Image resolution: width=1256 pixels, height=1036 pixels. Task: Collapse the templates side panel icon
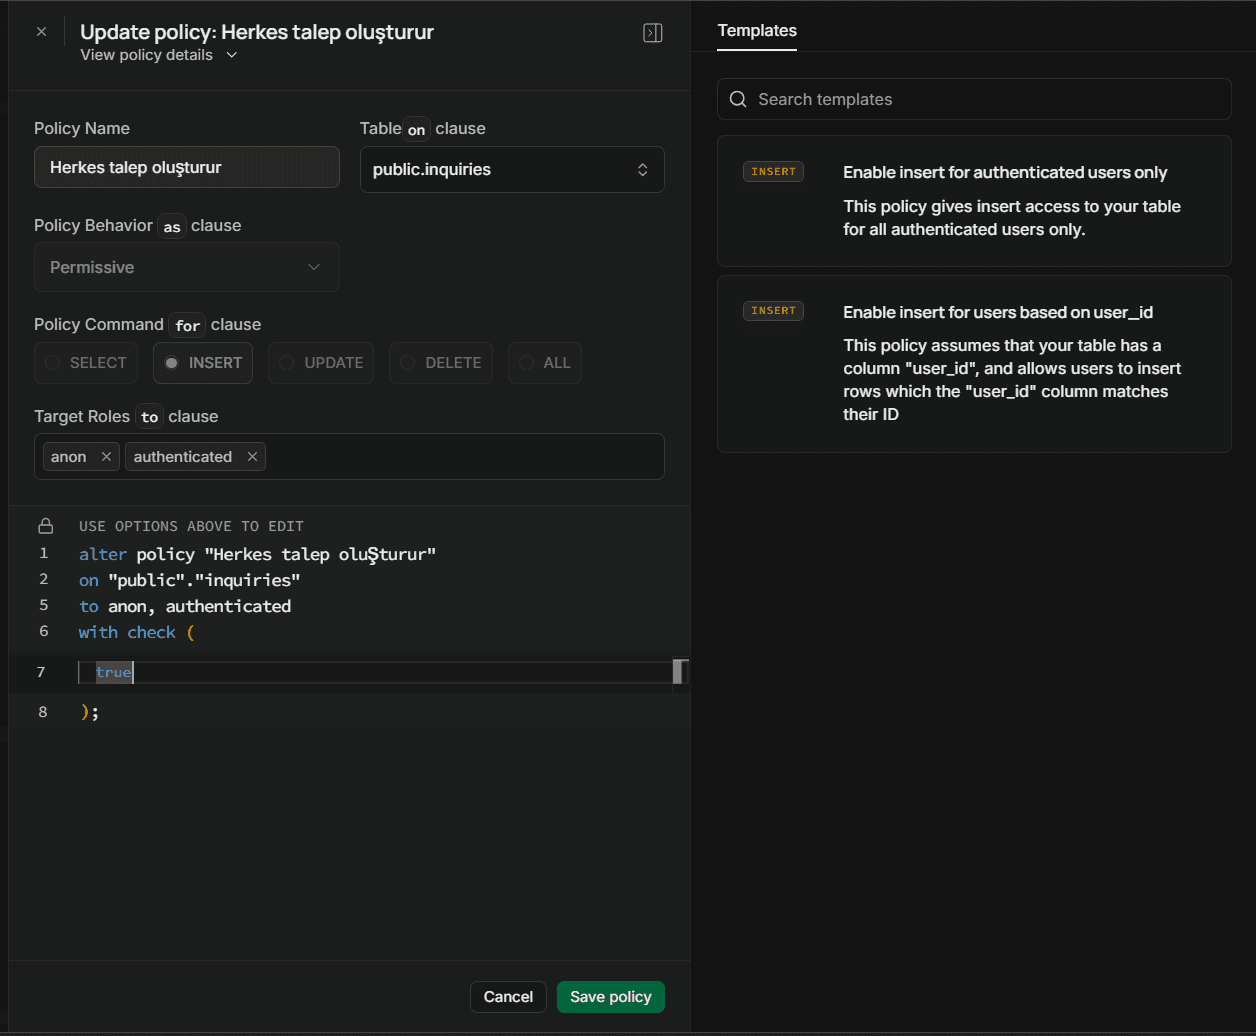point(653,33)
